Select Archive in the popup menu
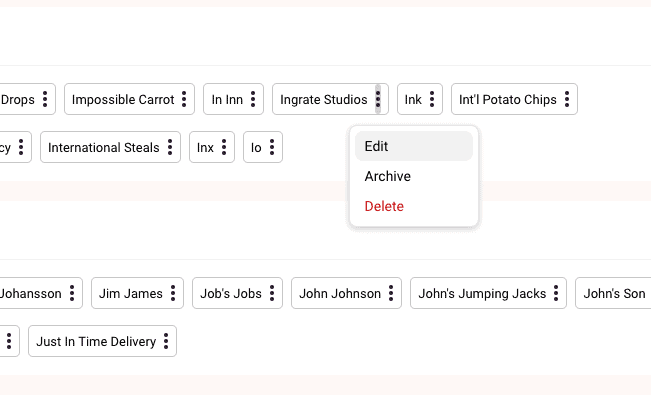This screenshot has width=651, height=410. 414,176
